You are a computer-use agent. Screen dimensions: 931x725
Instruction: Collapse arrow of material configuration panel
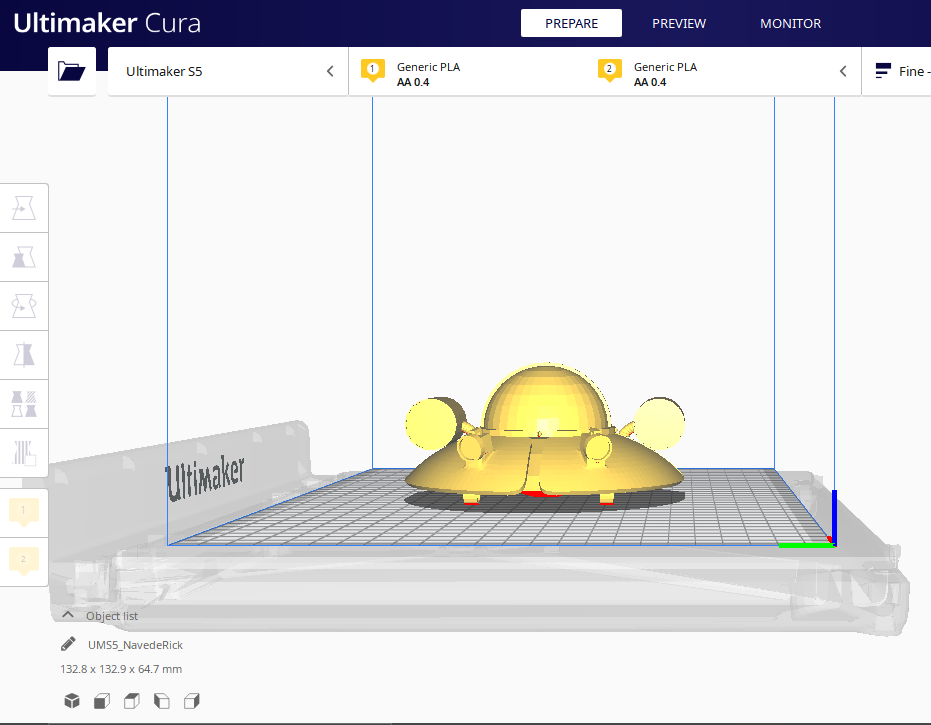click(x=843, y=71)
